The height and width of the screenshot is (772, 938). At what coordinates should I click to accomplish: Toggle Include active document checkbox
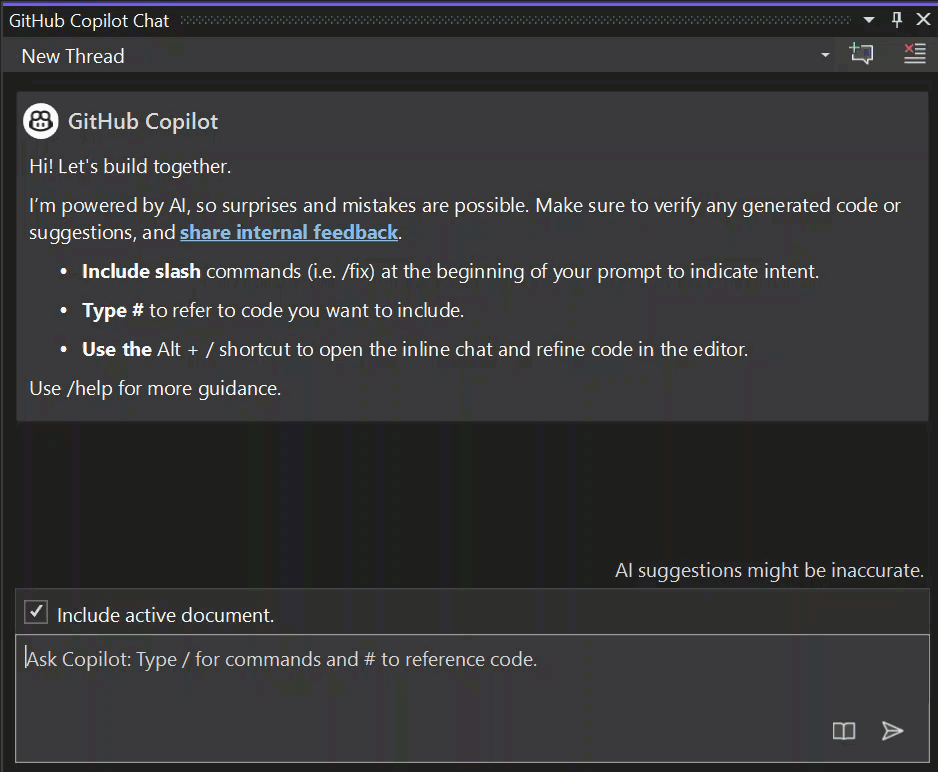(x=36, y=612)
